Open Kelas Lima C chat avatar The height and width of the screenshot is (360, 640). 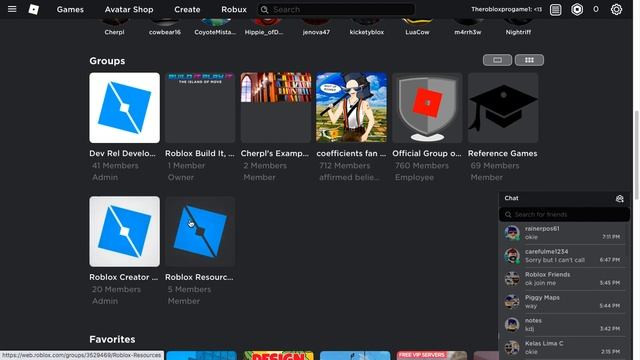(512, 347)
